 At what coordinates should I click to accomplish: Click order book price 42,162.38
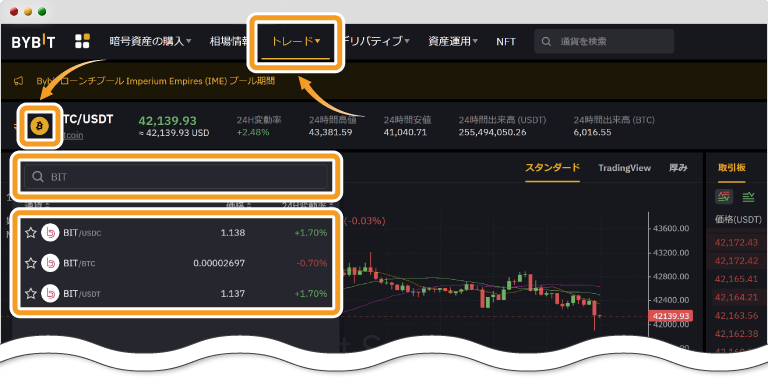coord(736,333)
